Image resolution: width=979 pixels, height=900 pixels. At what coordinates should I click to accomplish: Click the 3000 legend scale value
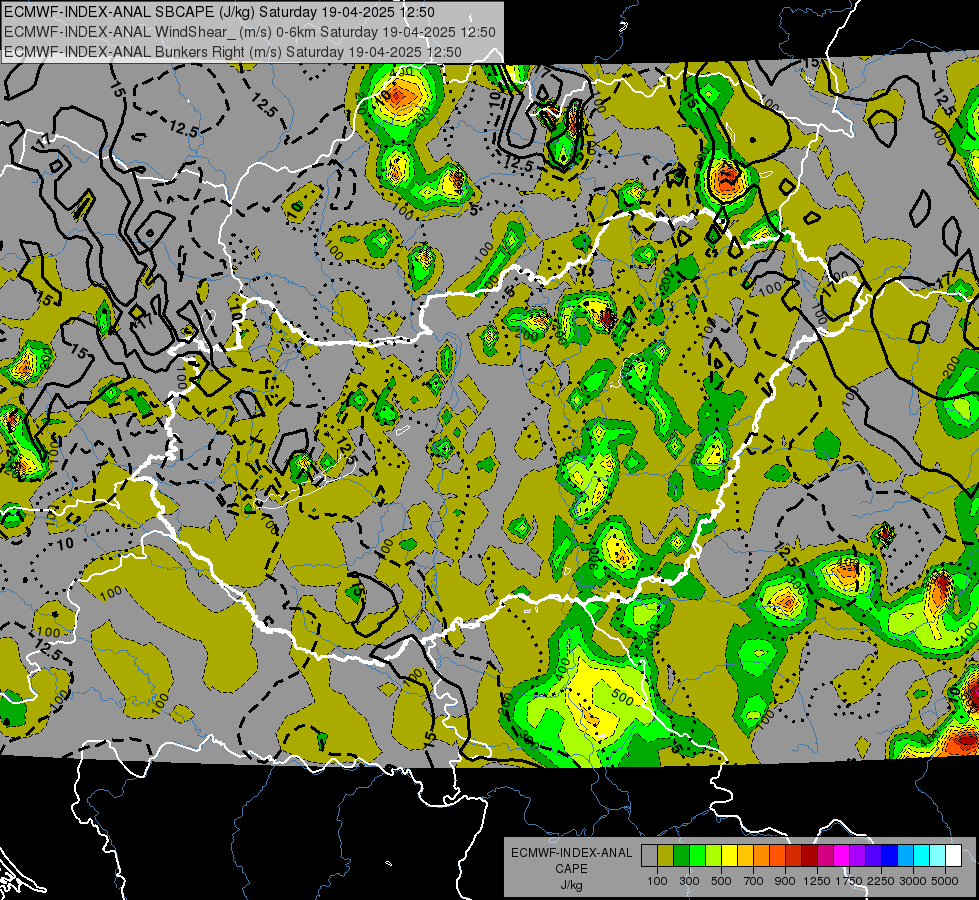913,881
